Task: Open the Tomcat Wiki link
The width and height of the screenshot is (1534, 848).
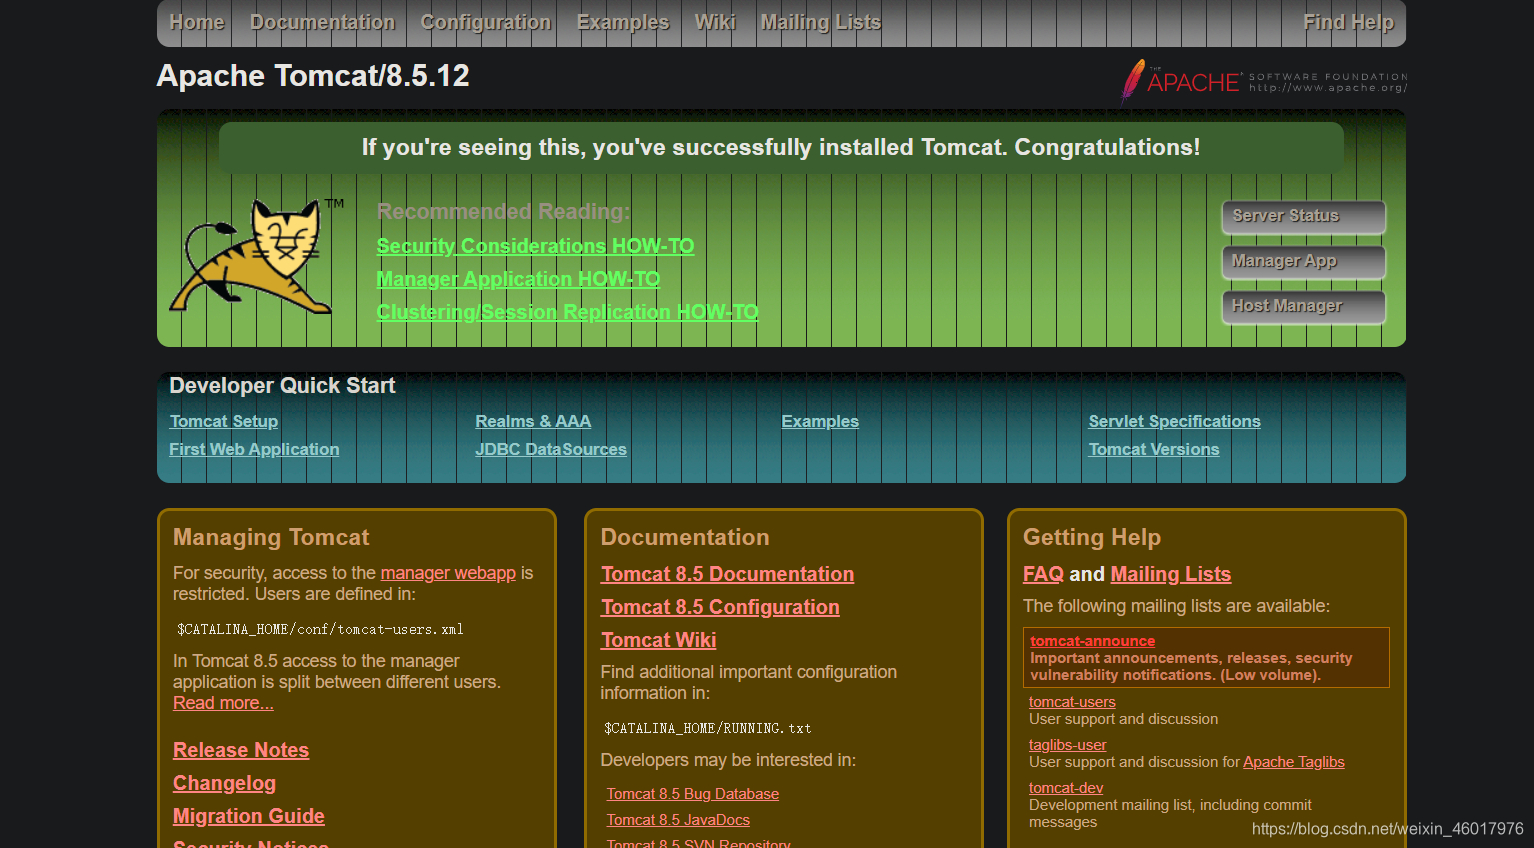Action: point(658,640)
